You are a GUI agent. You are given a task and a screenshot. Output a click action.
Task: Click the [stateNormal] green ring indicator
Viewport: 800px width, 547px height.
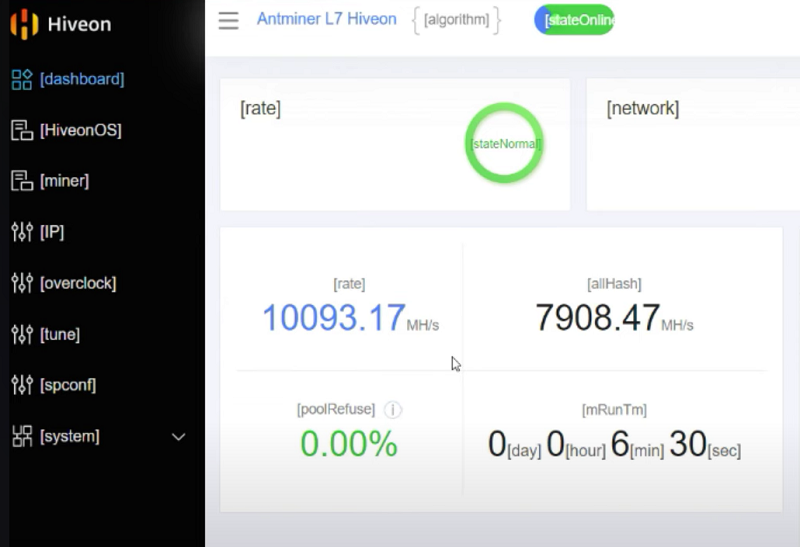pos(504,143)
